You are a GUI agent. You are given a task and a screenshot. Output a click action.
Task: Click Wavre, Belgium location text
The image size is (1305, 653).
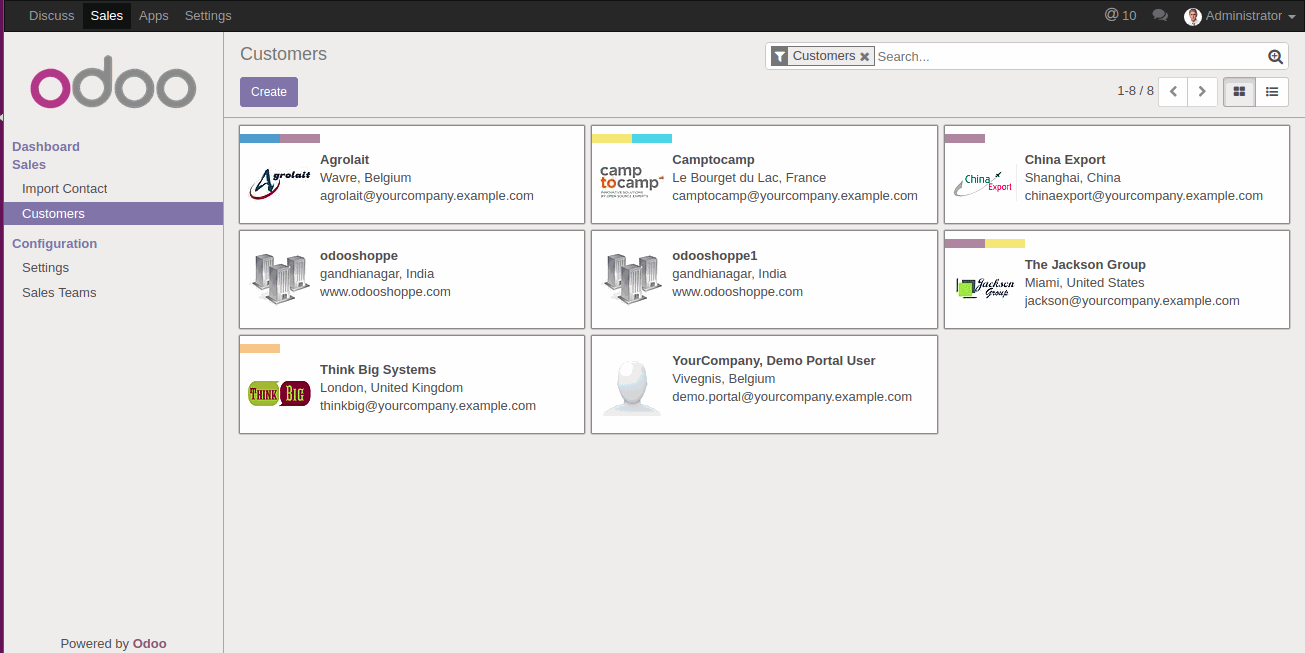pyautogui.click(x=366, y=178)
